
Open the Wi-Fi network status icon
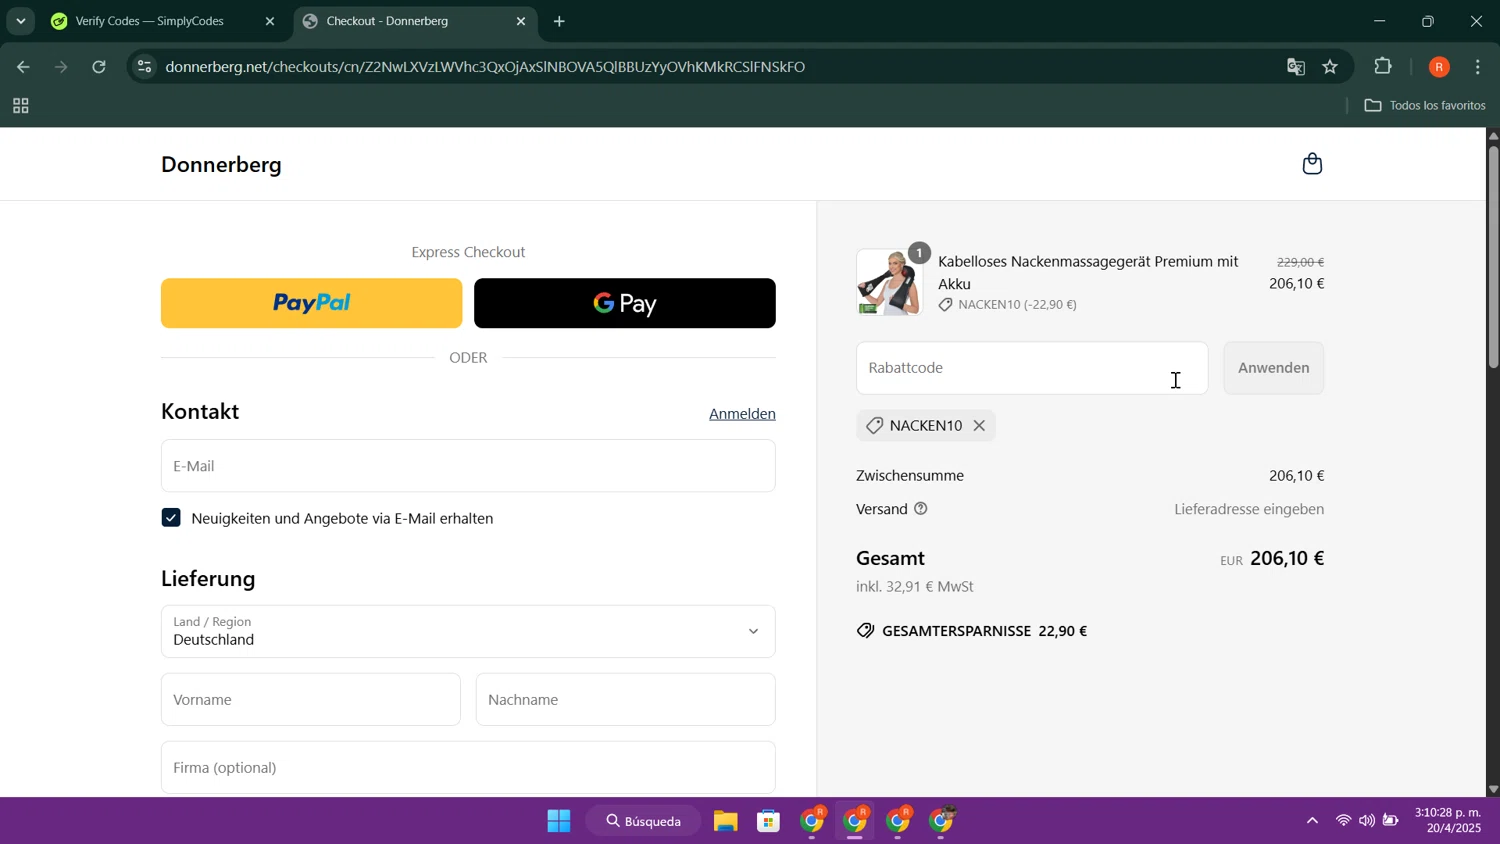tap(1343, 821)
